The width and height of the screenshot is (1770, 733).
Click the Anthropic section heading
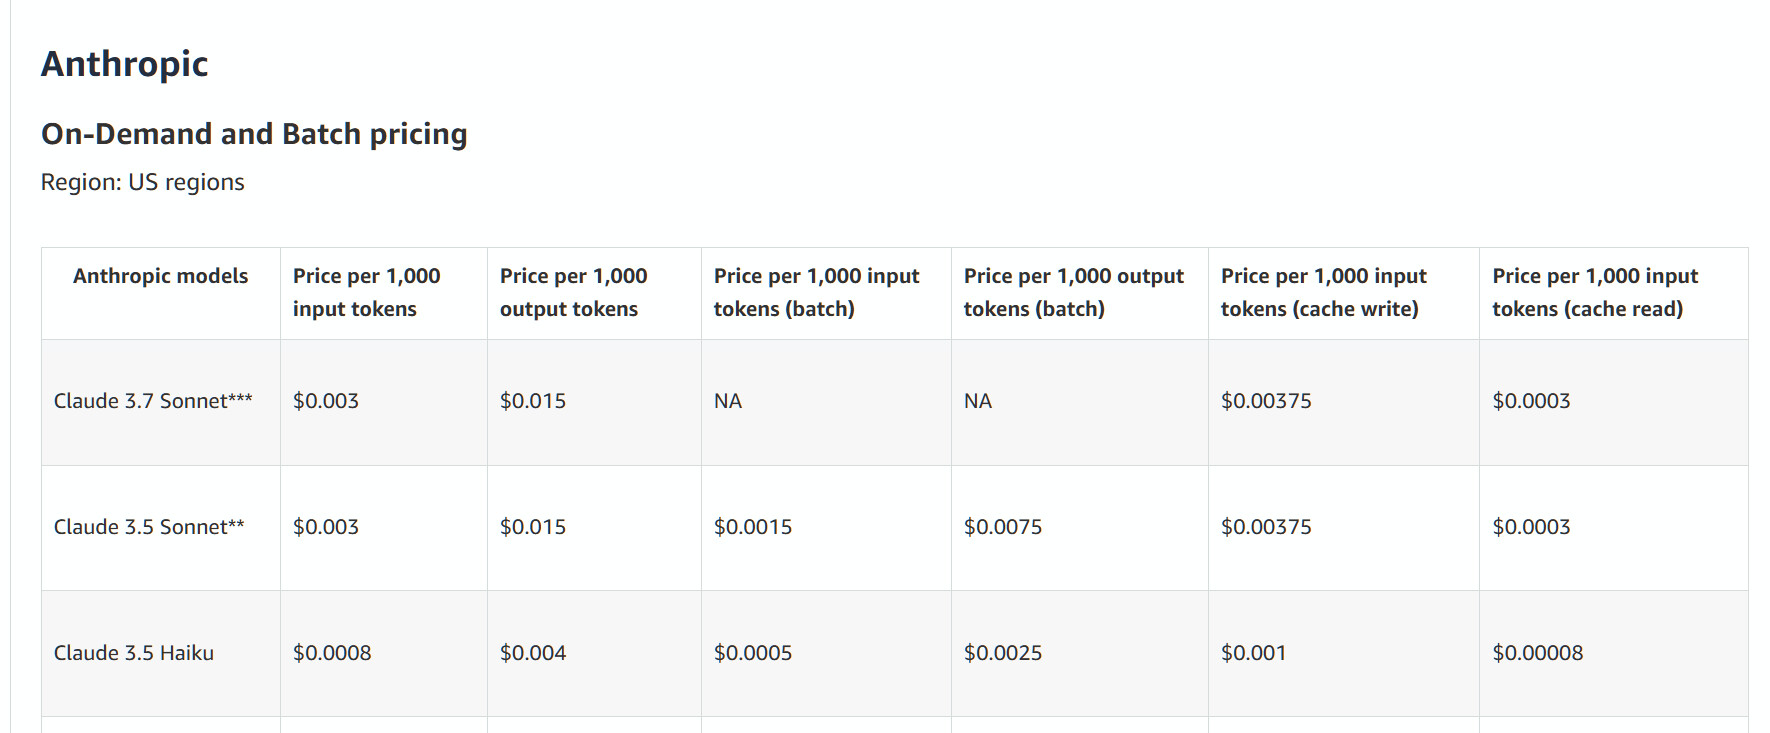[x=124, y=64]
